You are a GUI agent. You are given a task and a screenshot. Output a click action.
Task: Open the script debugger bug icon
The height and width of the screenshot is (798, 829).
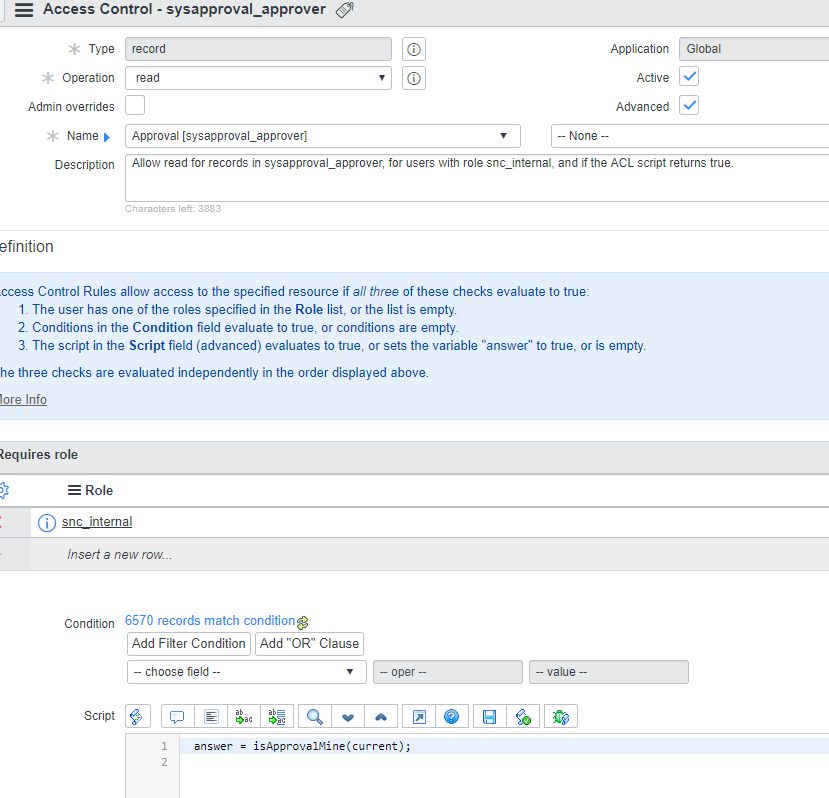(561, 716)
